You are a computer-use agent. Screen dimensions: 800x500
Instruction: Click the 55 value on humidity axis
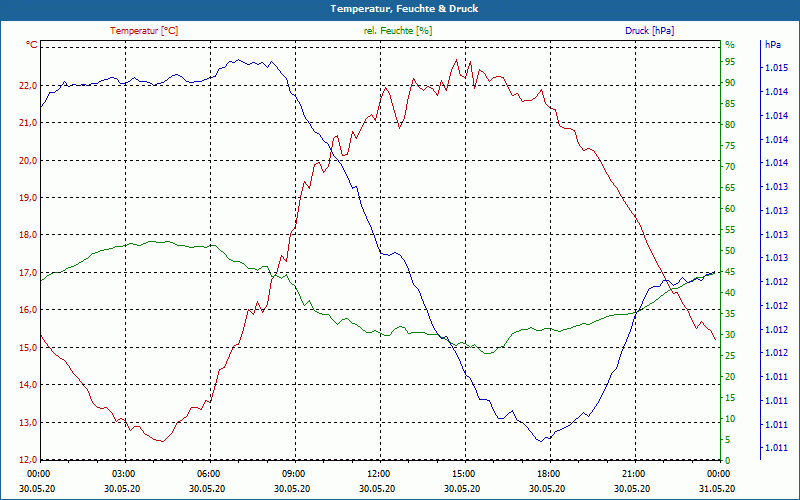[x=730, y=230]
